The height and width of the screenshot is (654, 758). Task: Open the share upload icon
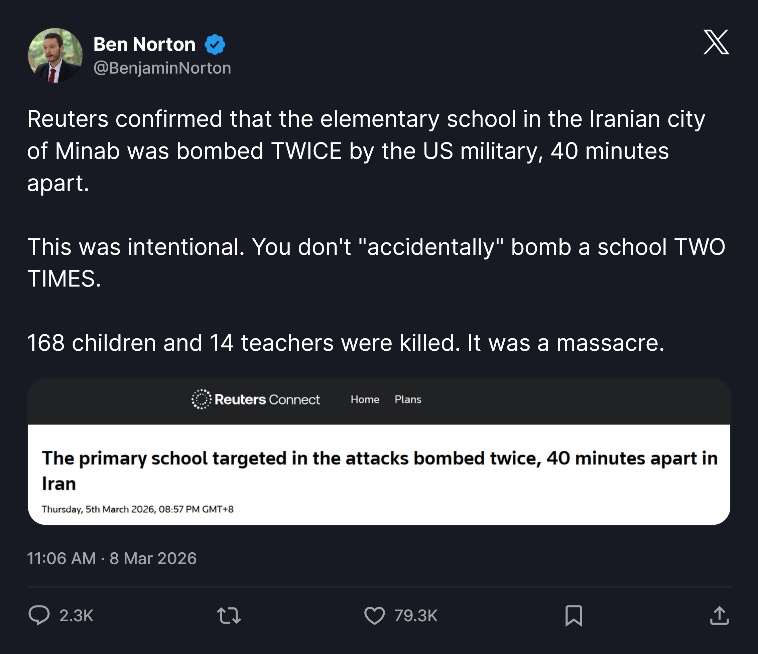pyautogui.click(x=718, y=615)
